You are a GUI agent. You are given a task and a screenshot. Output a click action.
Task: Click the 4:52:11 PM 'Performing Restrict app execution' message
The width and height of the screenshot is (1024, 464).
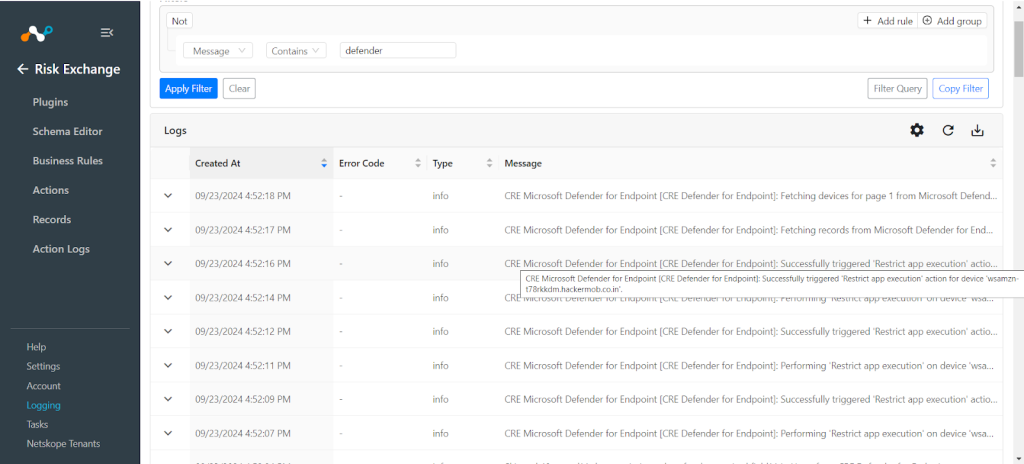pyautogui.click(x=751, y=365)
